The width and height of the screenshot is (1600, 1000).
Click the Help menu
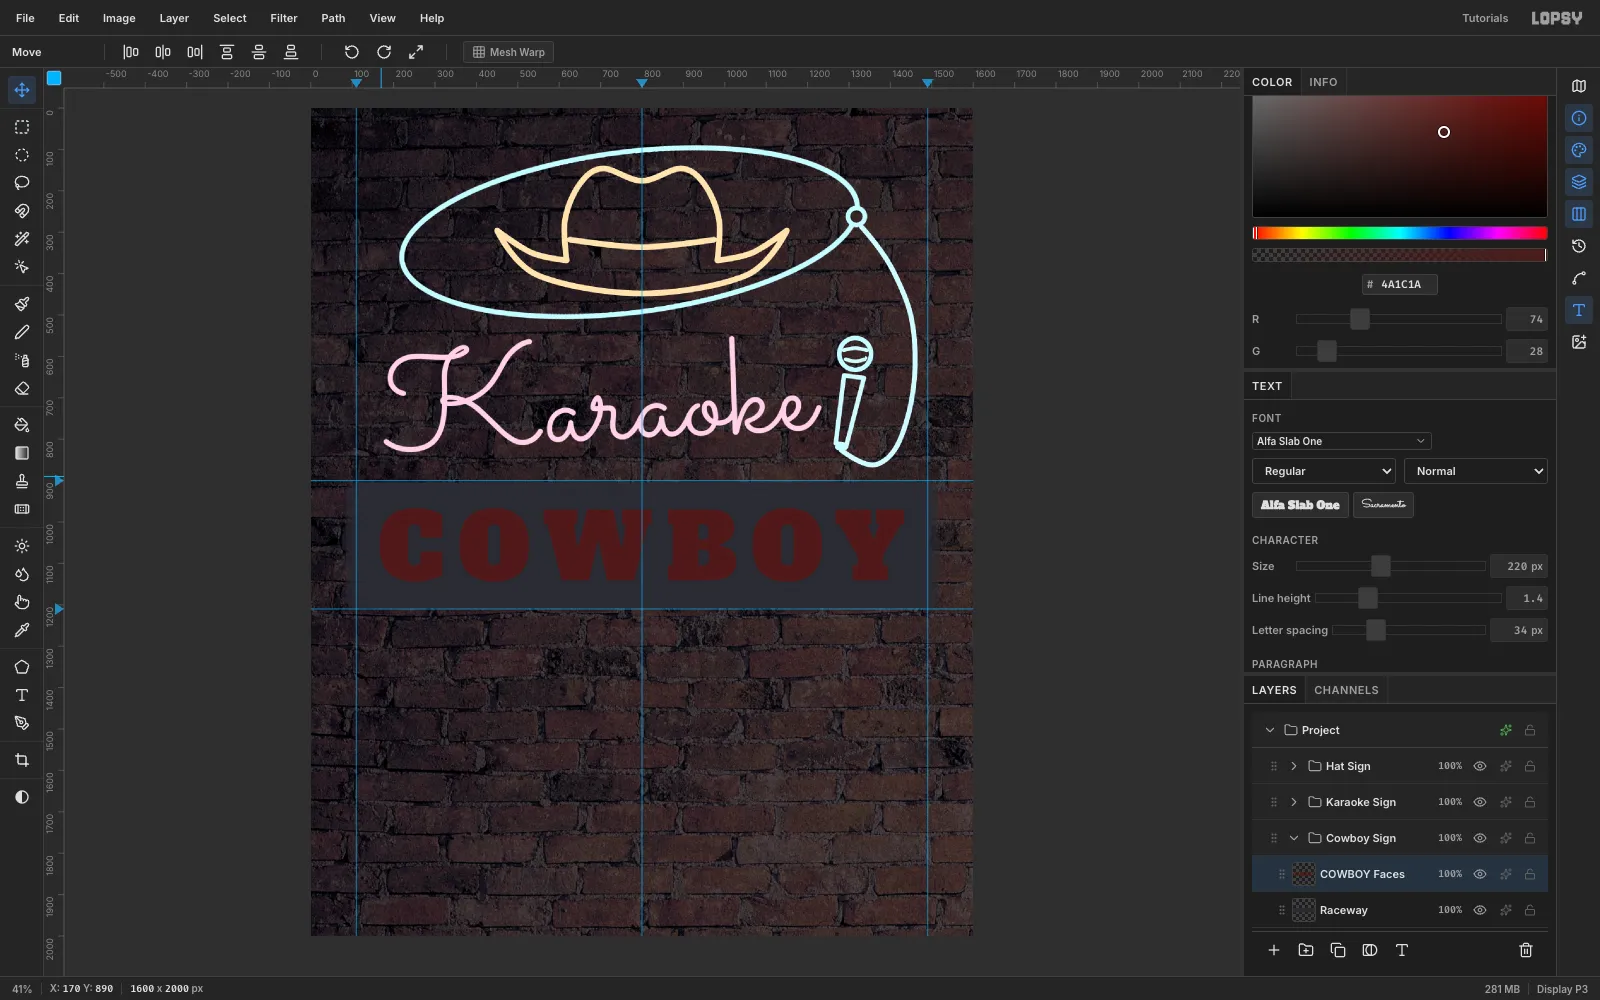click(x=432, y=18)
